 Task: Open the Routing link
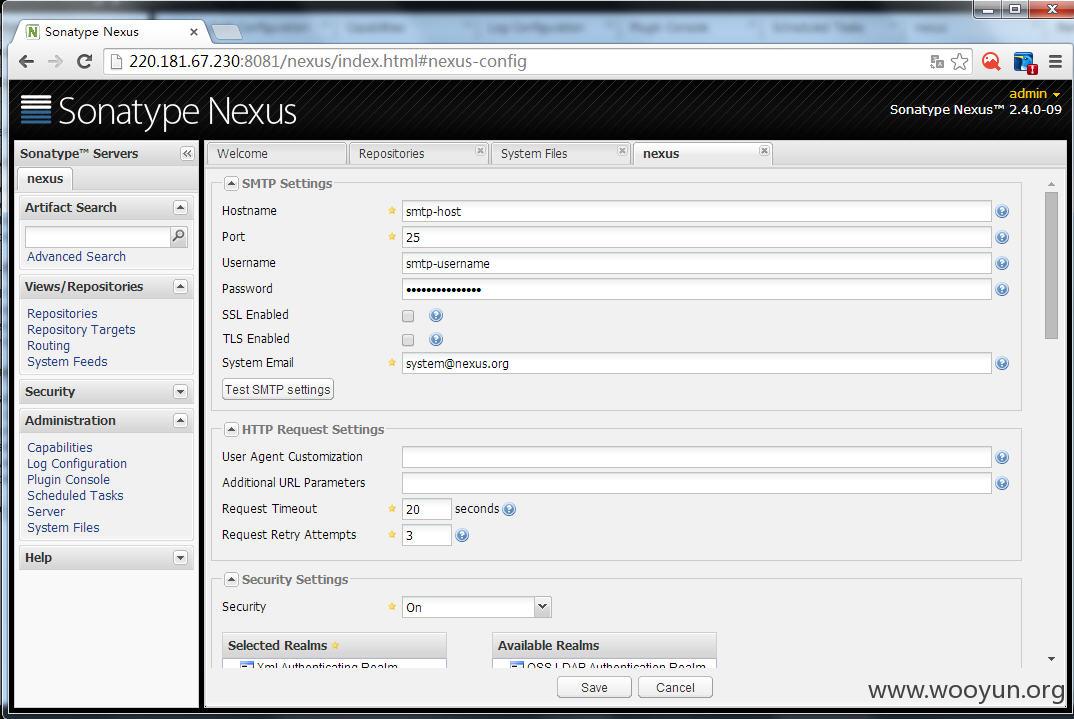[x=49, y=346]
